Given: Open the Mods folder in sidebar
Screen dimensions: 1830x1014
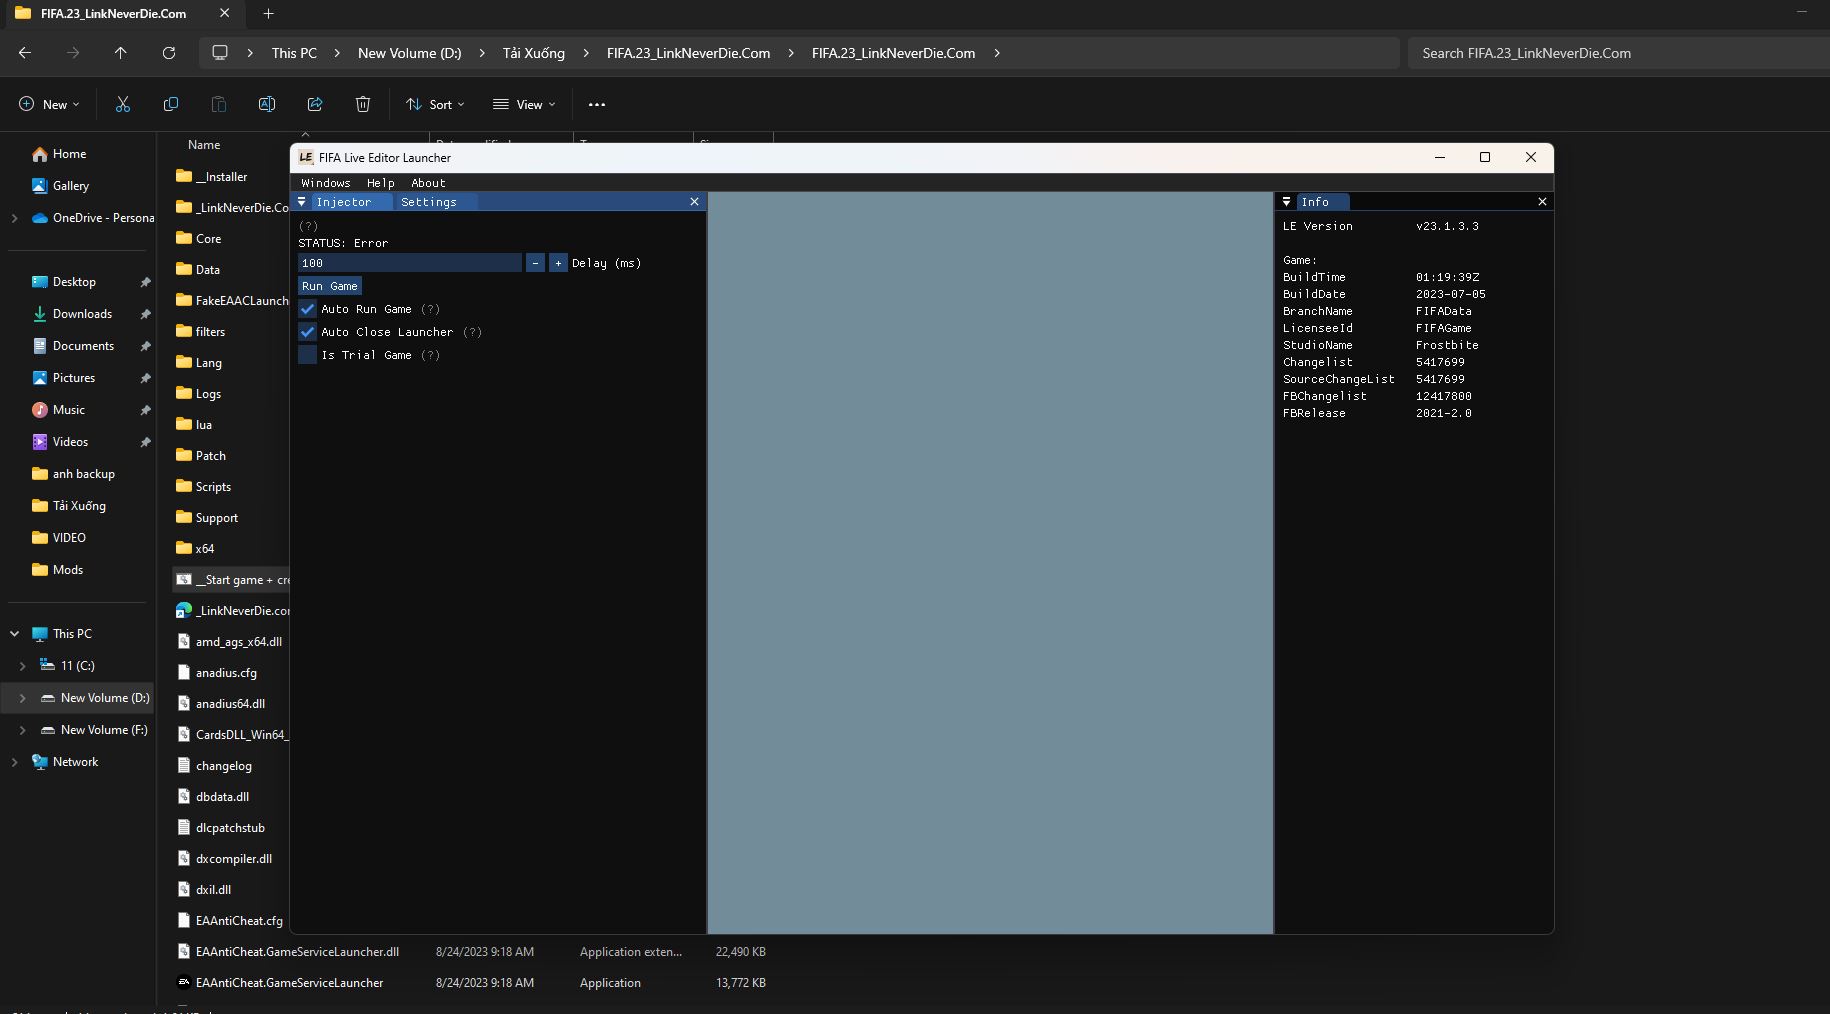Looking at the screenshot, I should click(x=68, y=570).
